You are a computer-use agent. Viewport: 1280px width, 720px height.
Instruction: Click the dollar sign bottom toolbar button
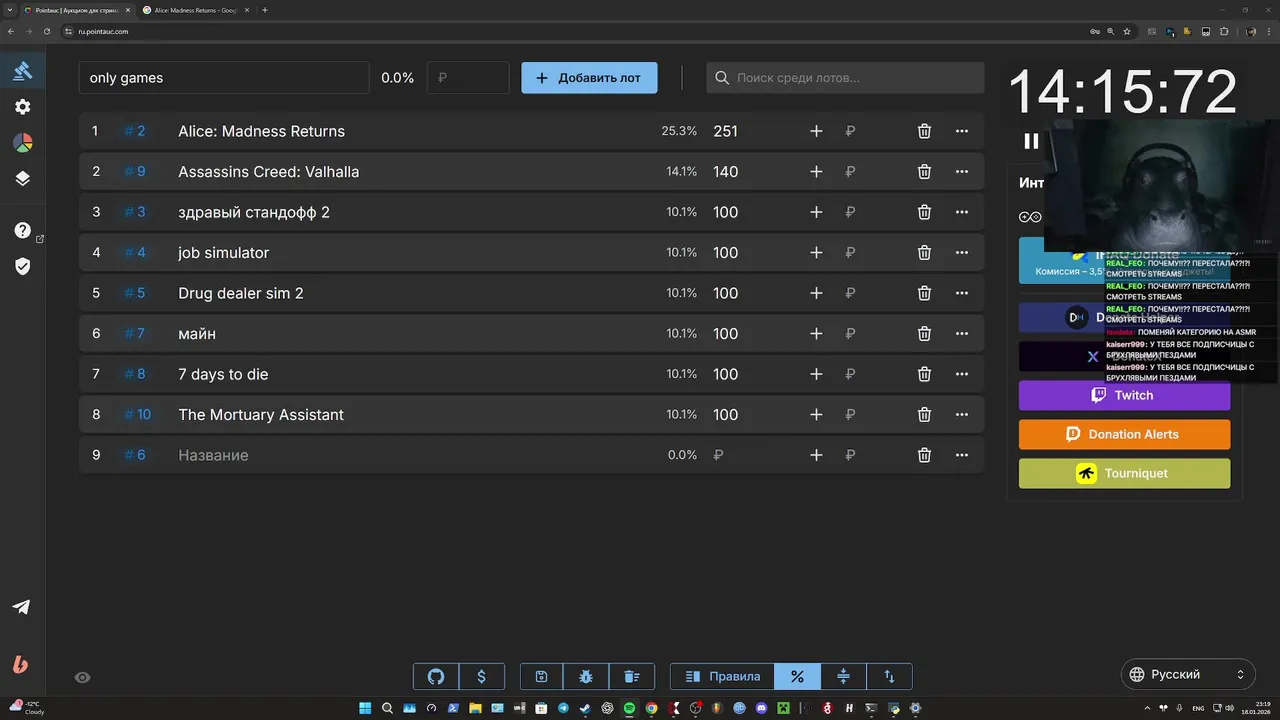[481, 676]
